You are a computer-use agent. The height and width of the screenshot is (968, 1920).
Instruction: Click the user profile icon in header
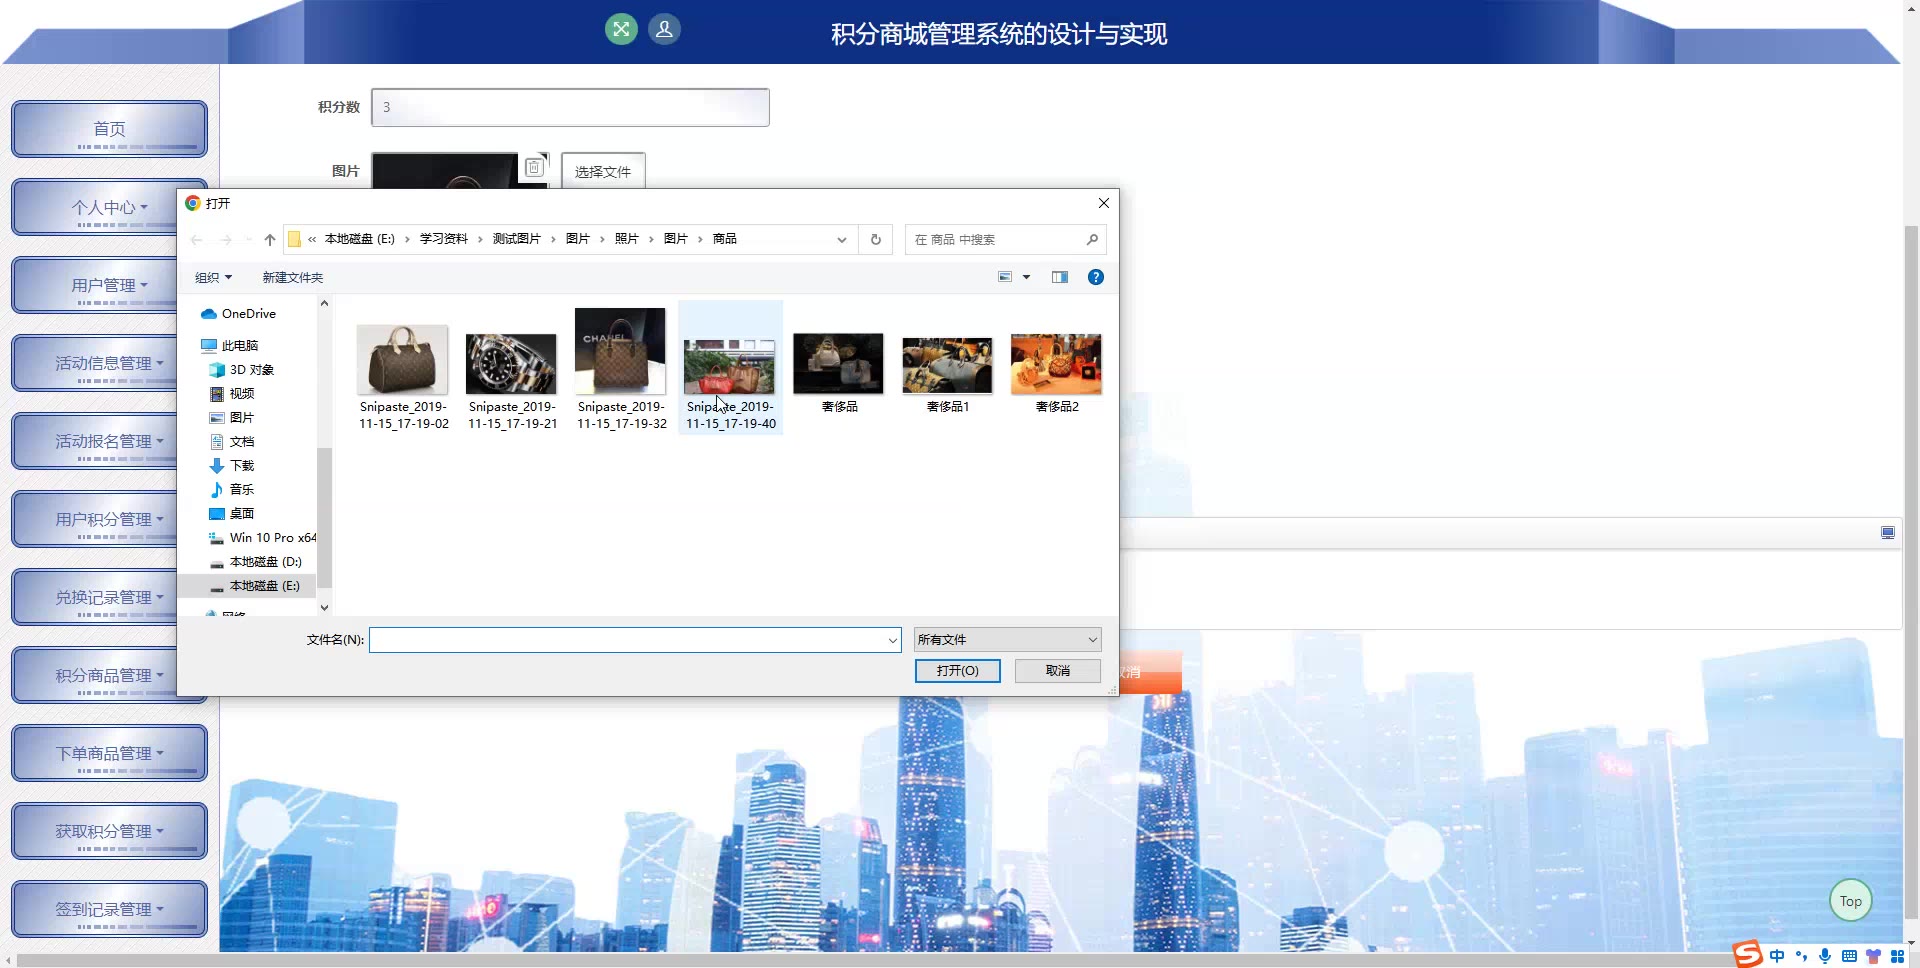click(x=664, y=29)
